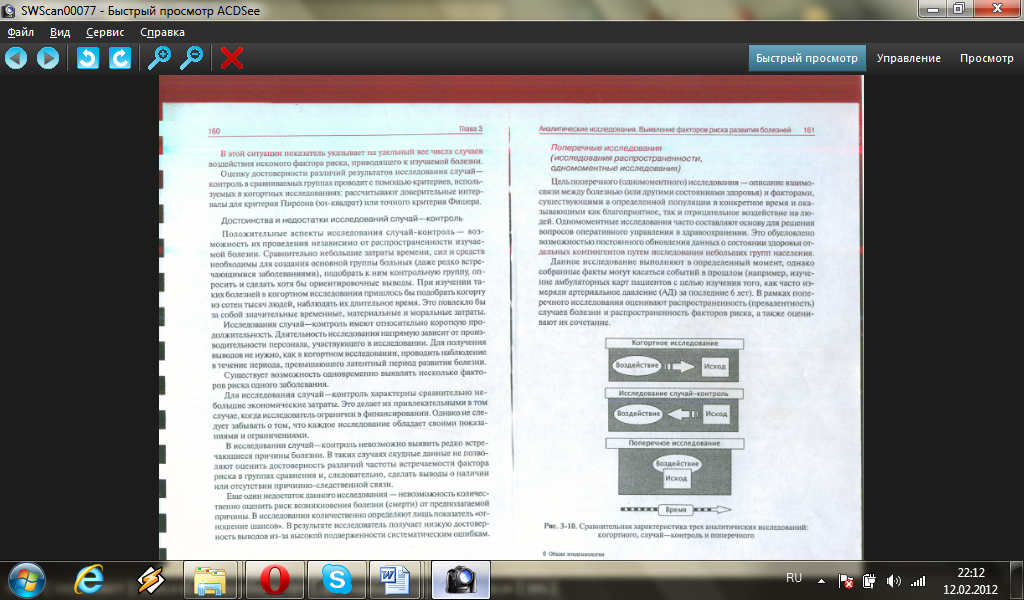Select the Быстрый просмотр mode tab
Viewport: 1024px width, 600px height.
point(807,58)
